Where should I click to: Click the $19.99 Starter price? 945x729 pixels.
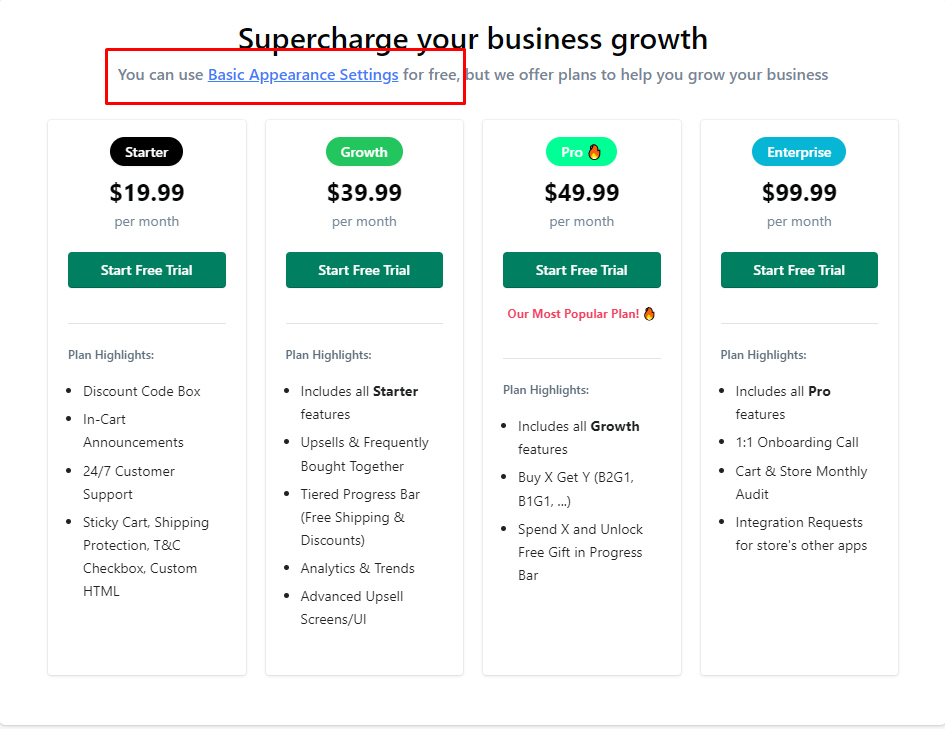tap(147, 192)
